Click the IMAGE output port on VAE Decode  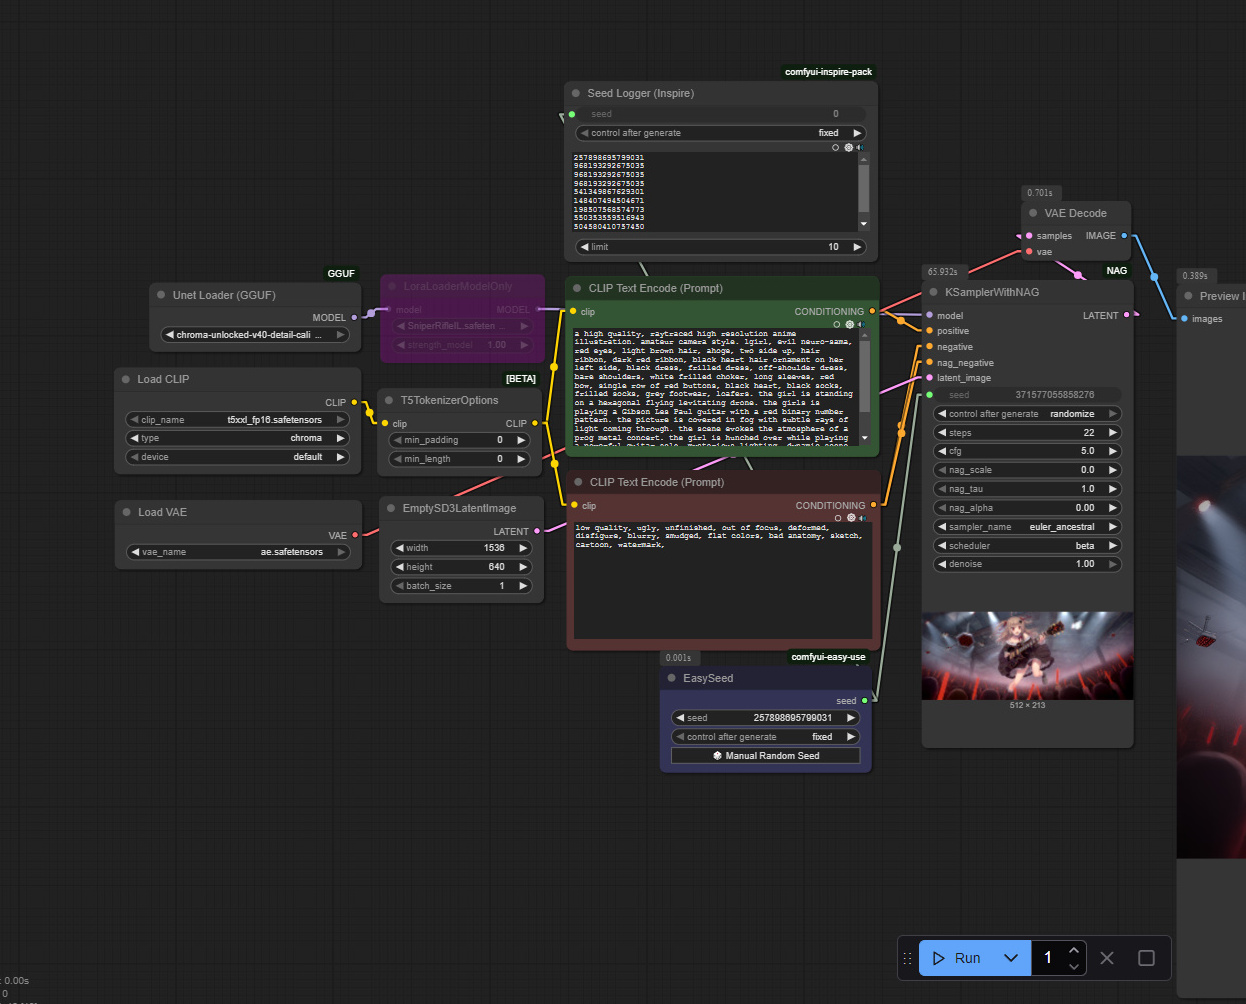coord(1124,236)
